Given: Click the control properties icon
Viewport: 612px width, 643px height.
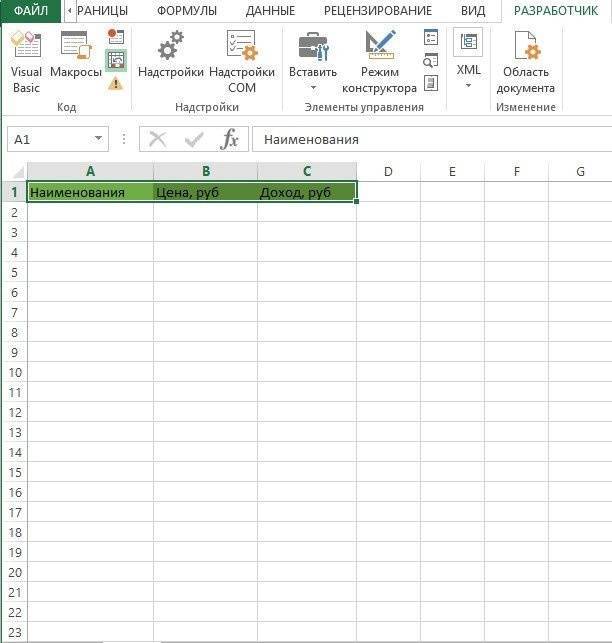Looking at the screenshot, I should [431, 37].
